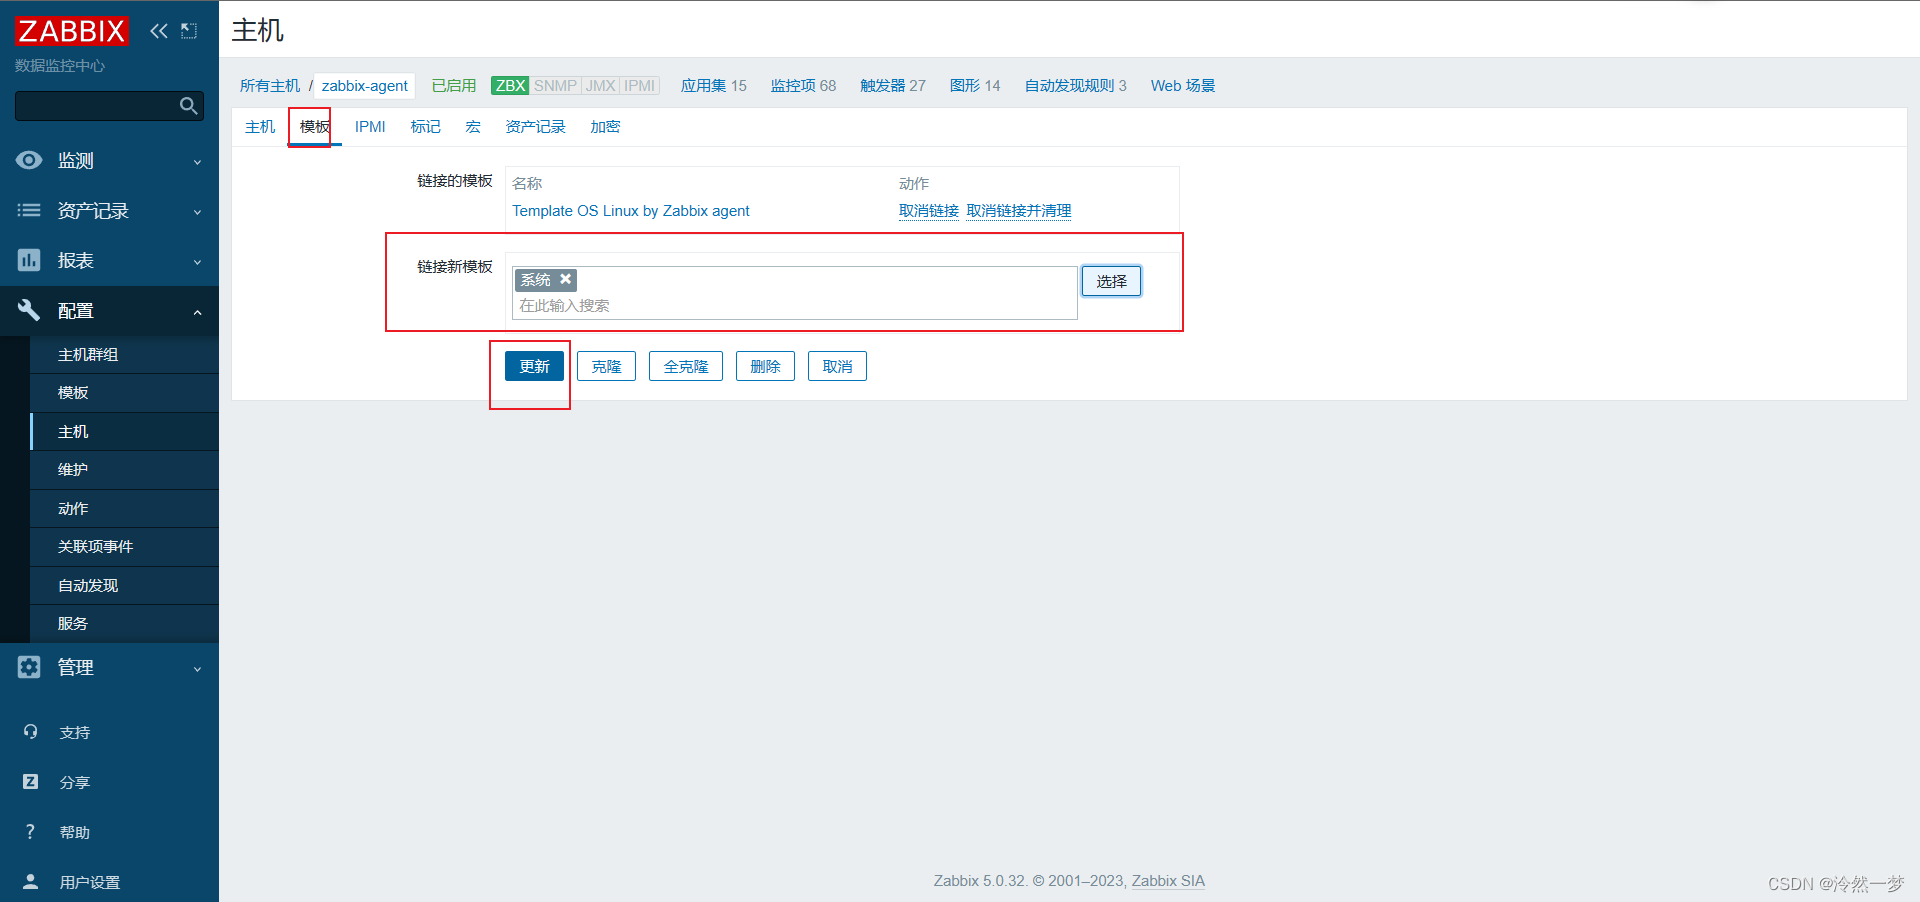
Task: Open 模板 in 配置 menu
Action: coord(125,393)
